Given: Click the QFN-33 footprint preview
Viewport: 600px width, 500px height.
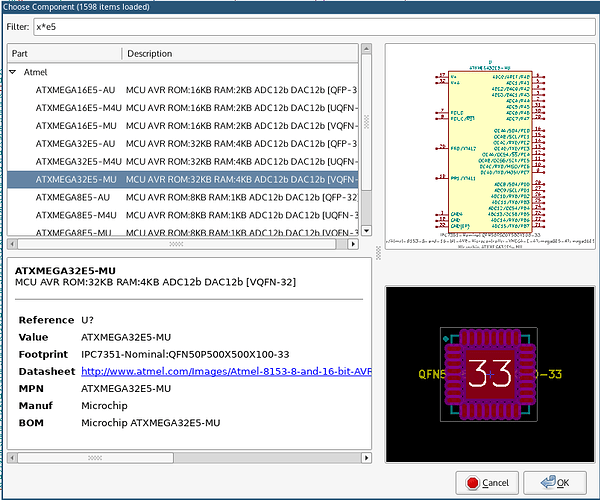Looking at the screenshot, I should pos(490,375).
